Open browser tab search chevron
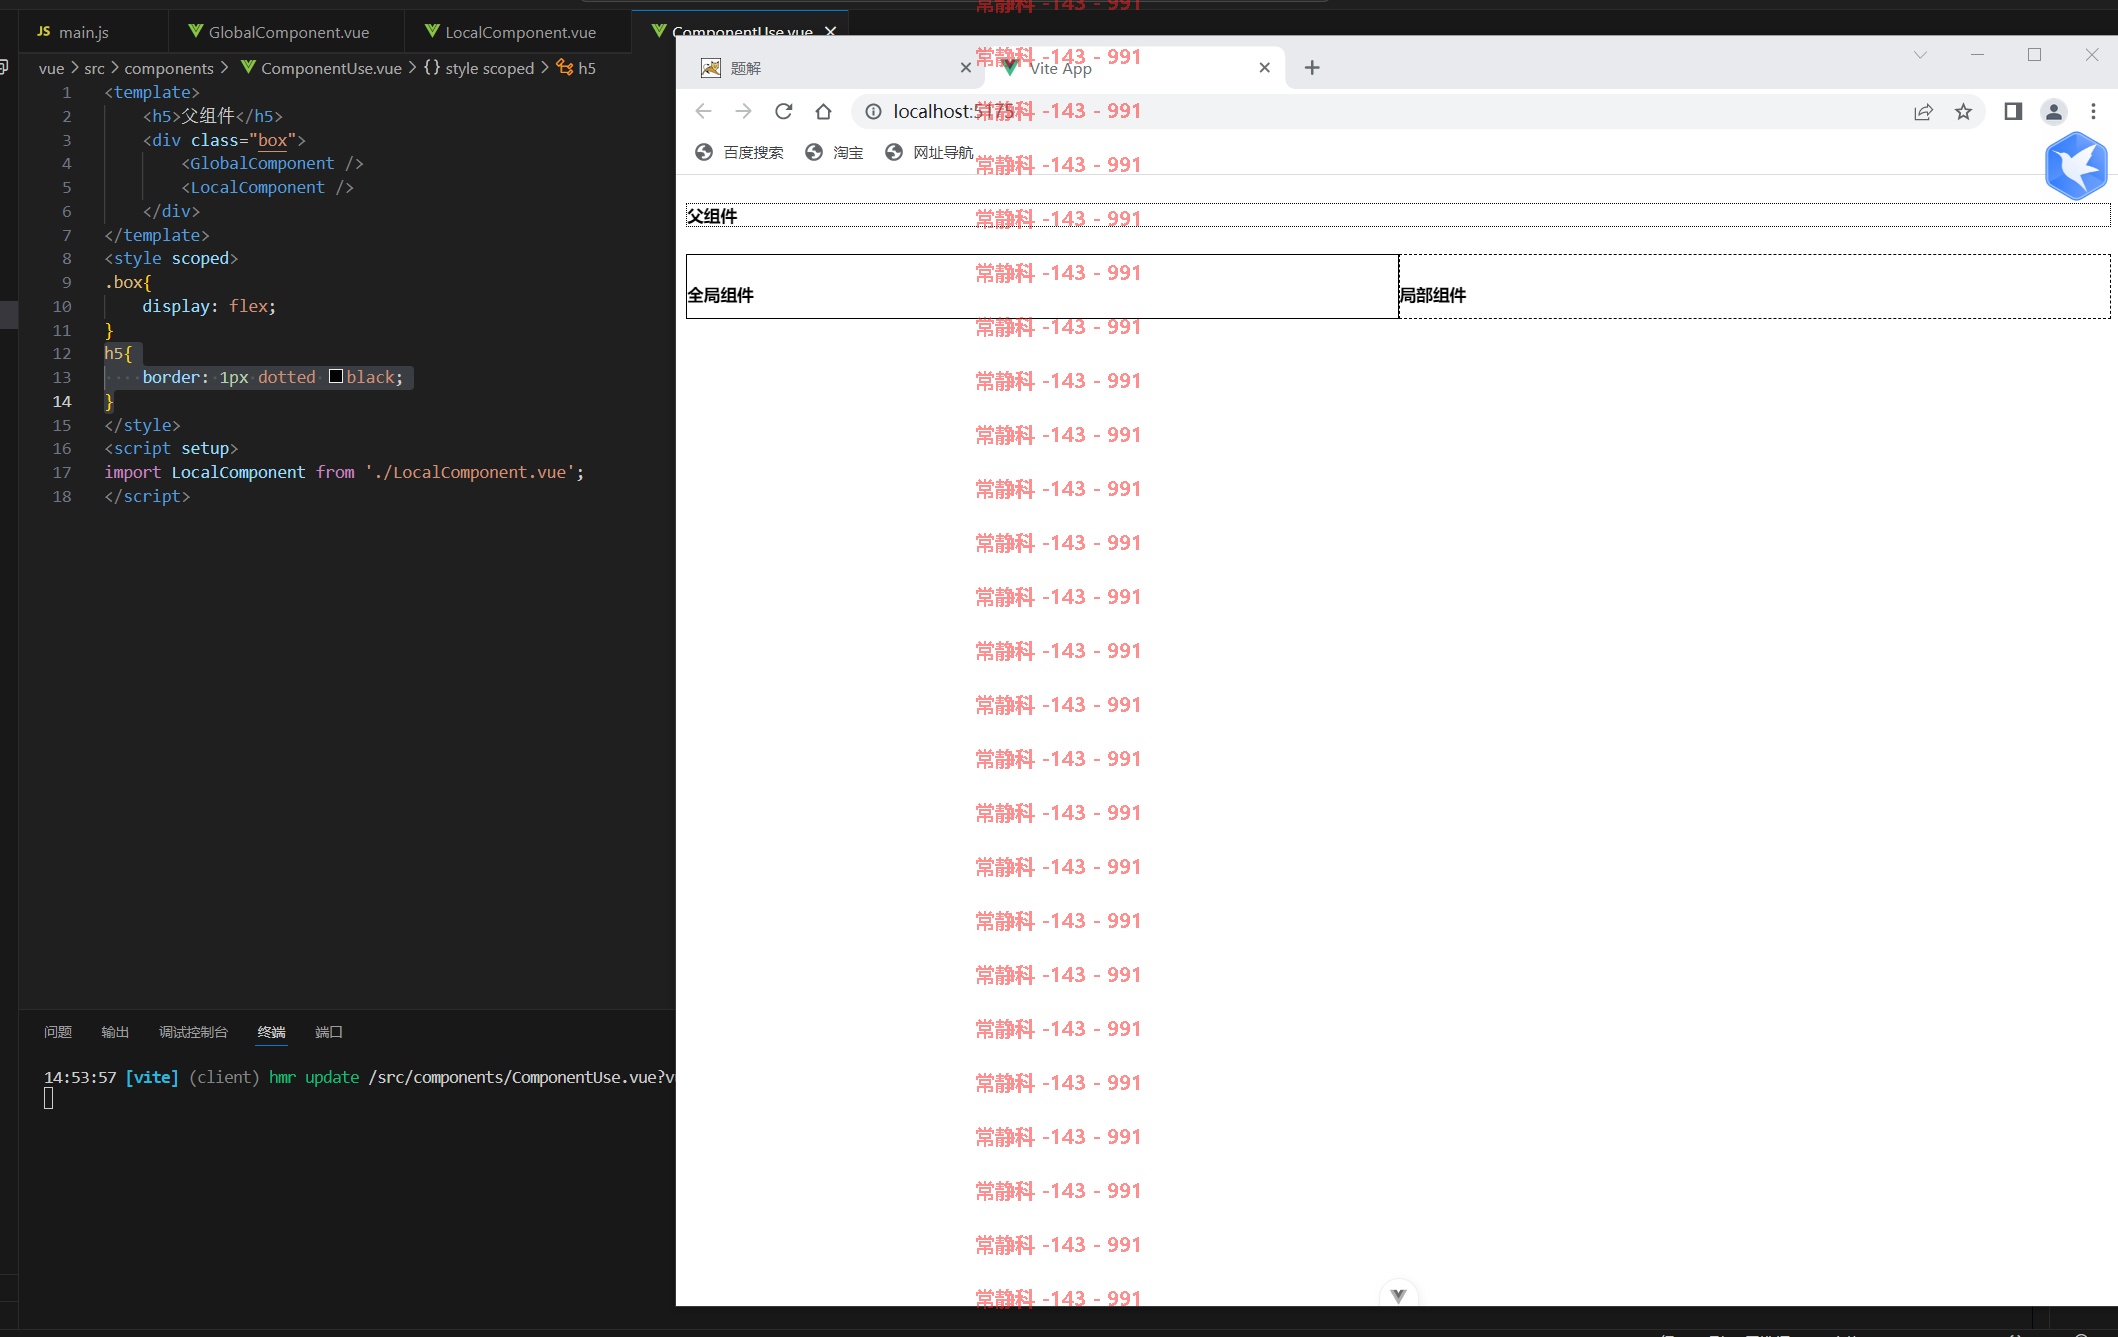Viewport: 2118px width, 1337px height. click(x=1920, y=55)
